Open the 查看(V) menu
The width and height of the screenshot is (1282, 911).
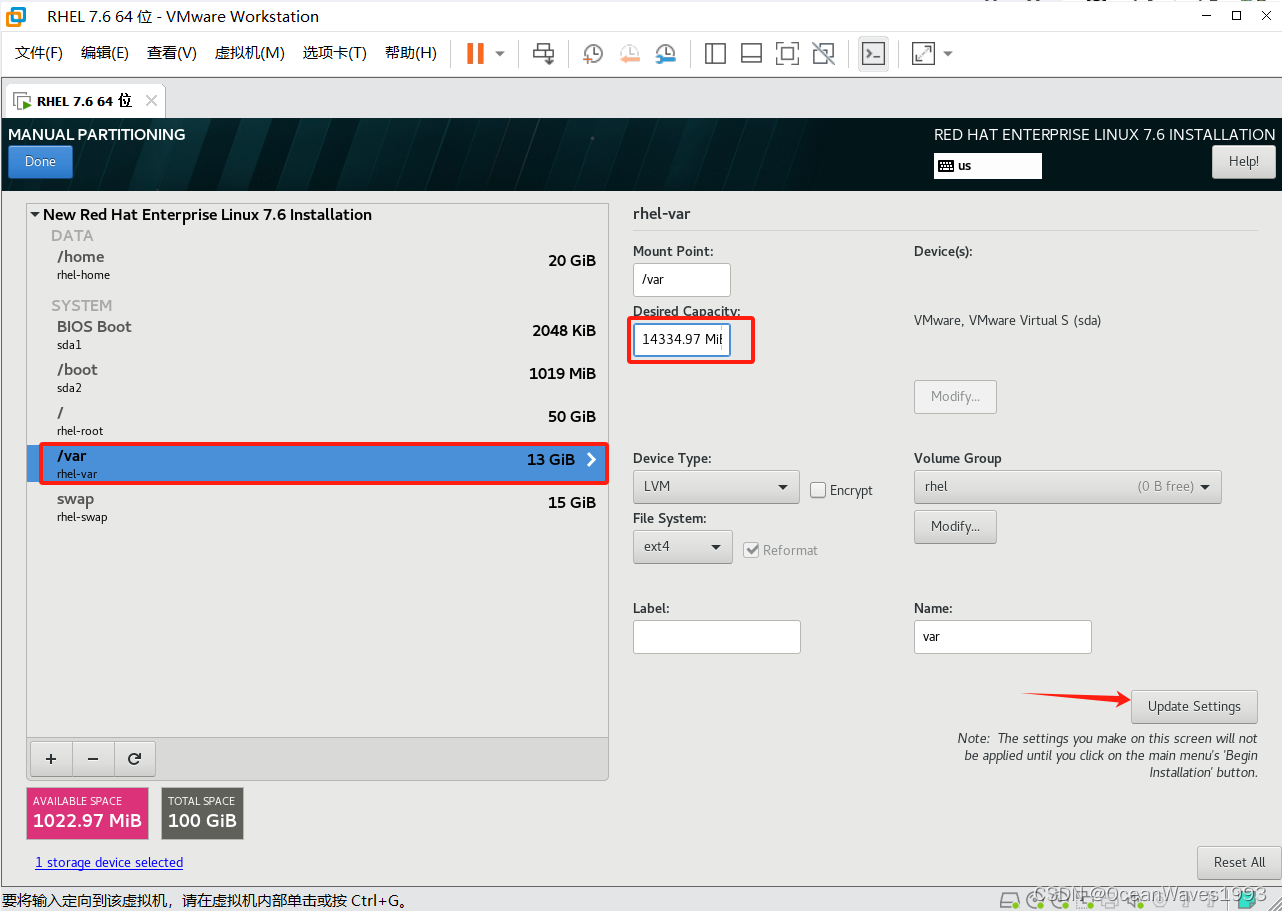[172, 53]
